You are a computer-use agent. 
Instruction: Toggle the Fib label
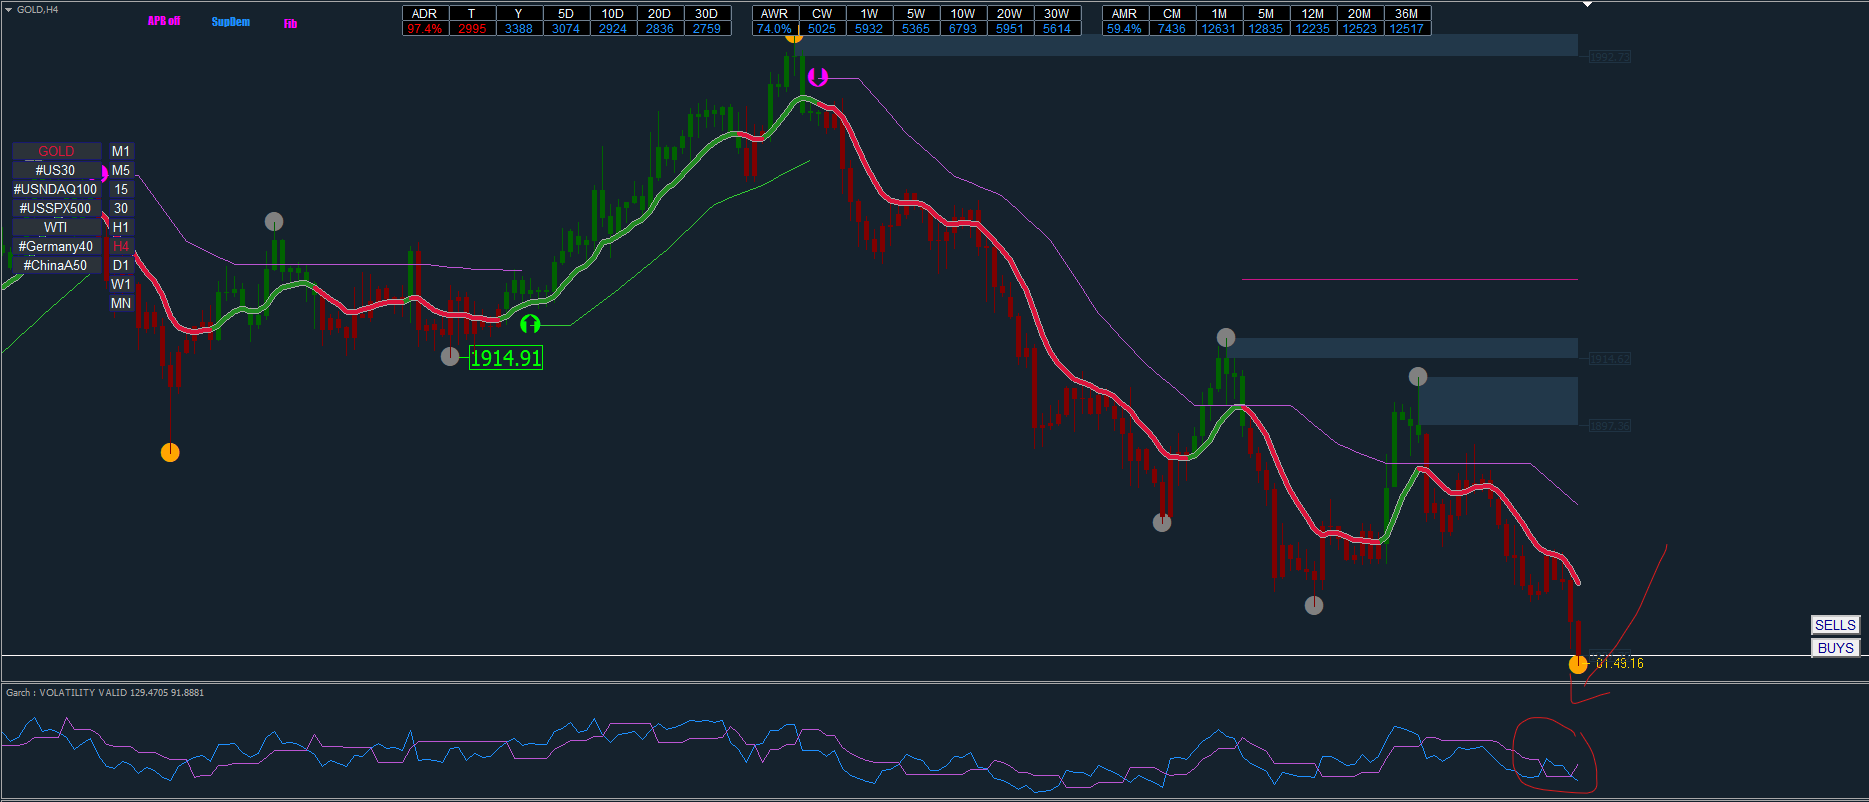click(x=290, y=23)
